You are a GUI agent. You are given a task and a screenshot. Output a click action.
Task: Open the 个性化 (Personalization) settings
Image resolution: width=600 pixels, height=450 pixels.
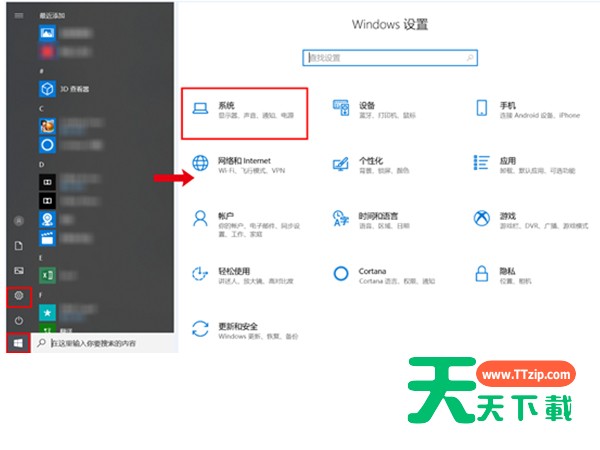[x=370, y=165]
